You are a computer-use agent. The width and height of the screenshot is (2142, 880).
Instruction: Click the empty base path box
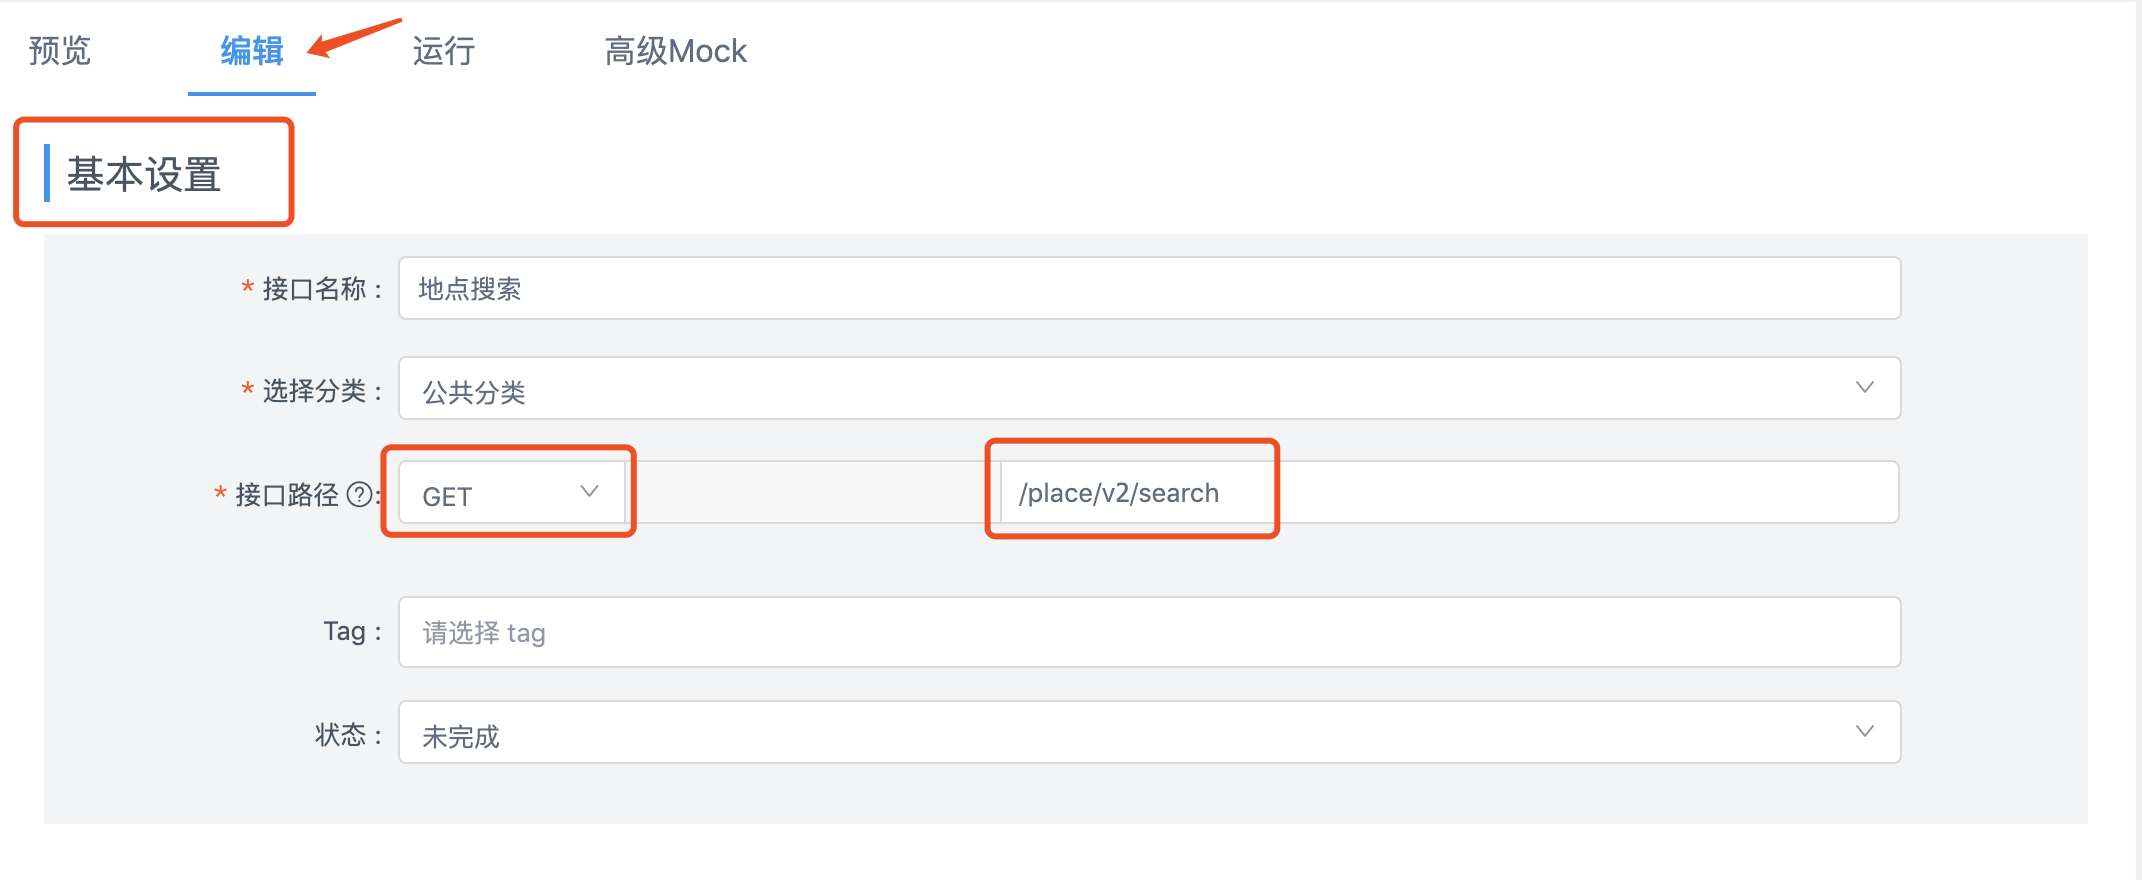click(812, 493)
